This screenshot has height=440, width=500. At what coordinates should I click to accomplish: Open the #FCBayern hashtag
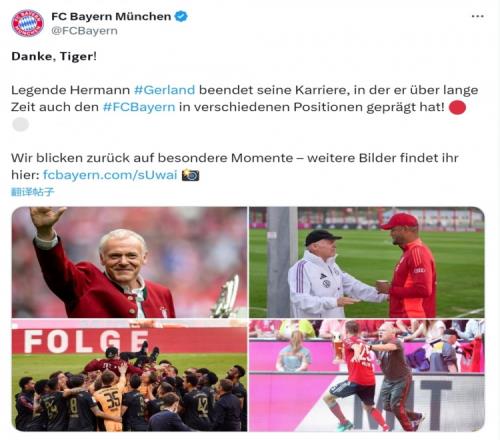click(x=139, y=107)
